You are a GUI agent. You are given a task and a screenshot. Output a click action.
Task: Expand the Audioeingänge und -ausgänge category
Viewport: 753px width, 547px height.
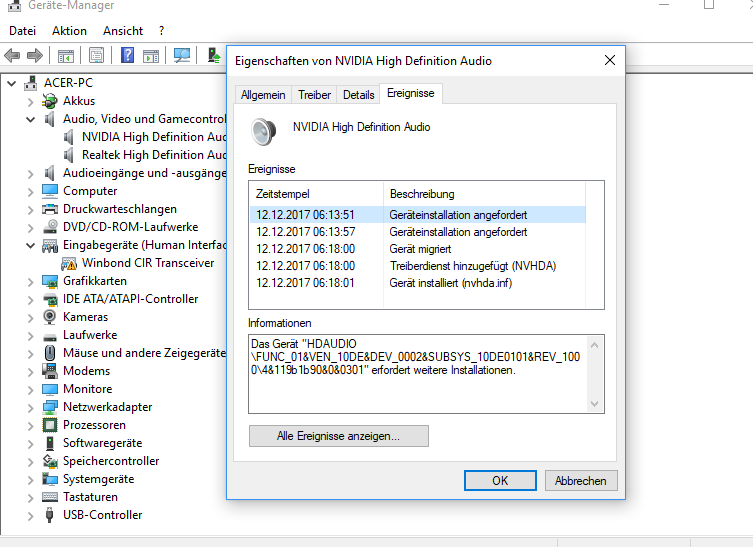[x=30, y=173]
